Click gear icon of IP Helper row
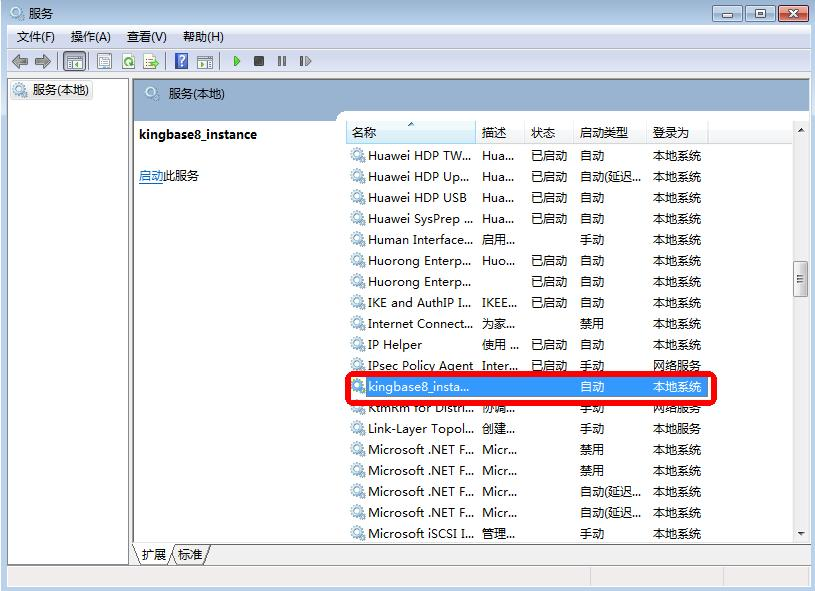Screen dimensions: 815x591 [358, 344]
